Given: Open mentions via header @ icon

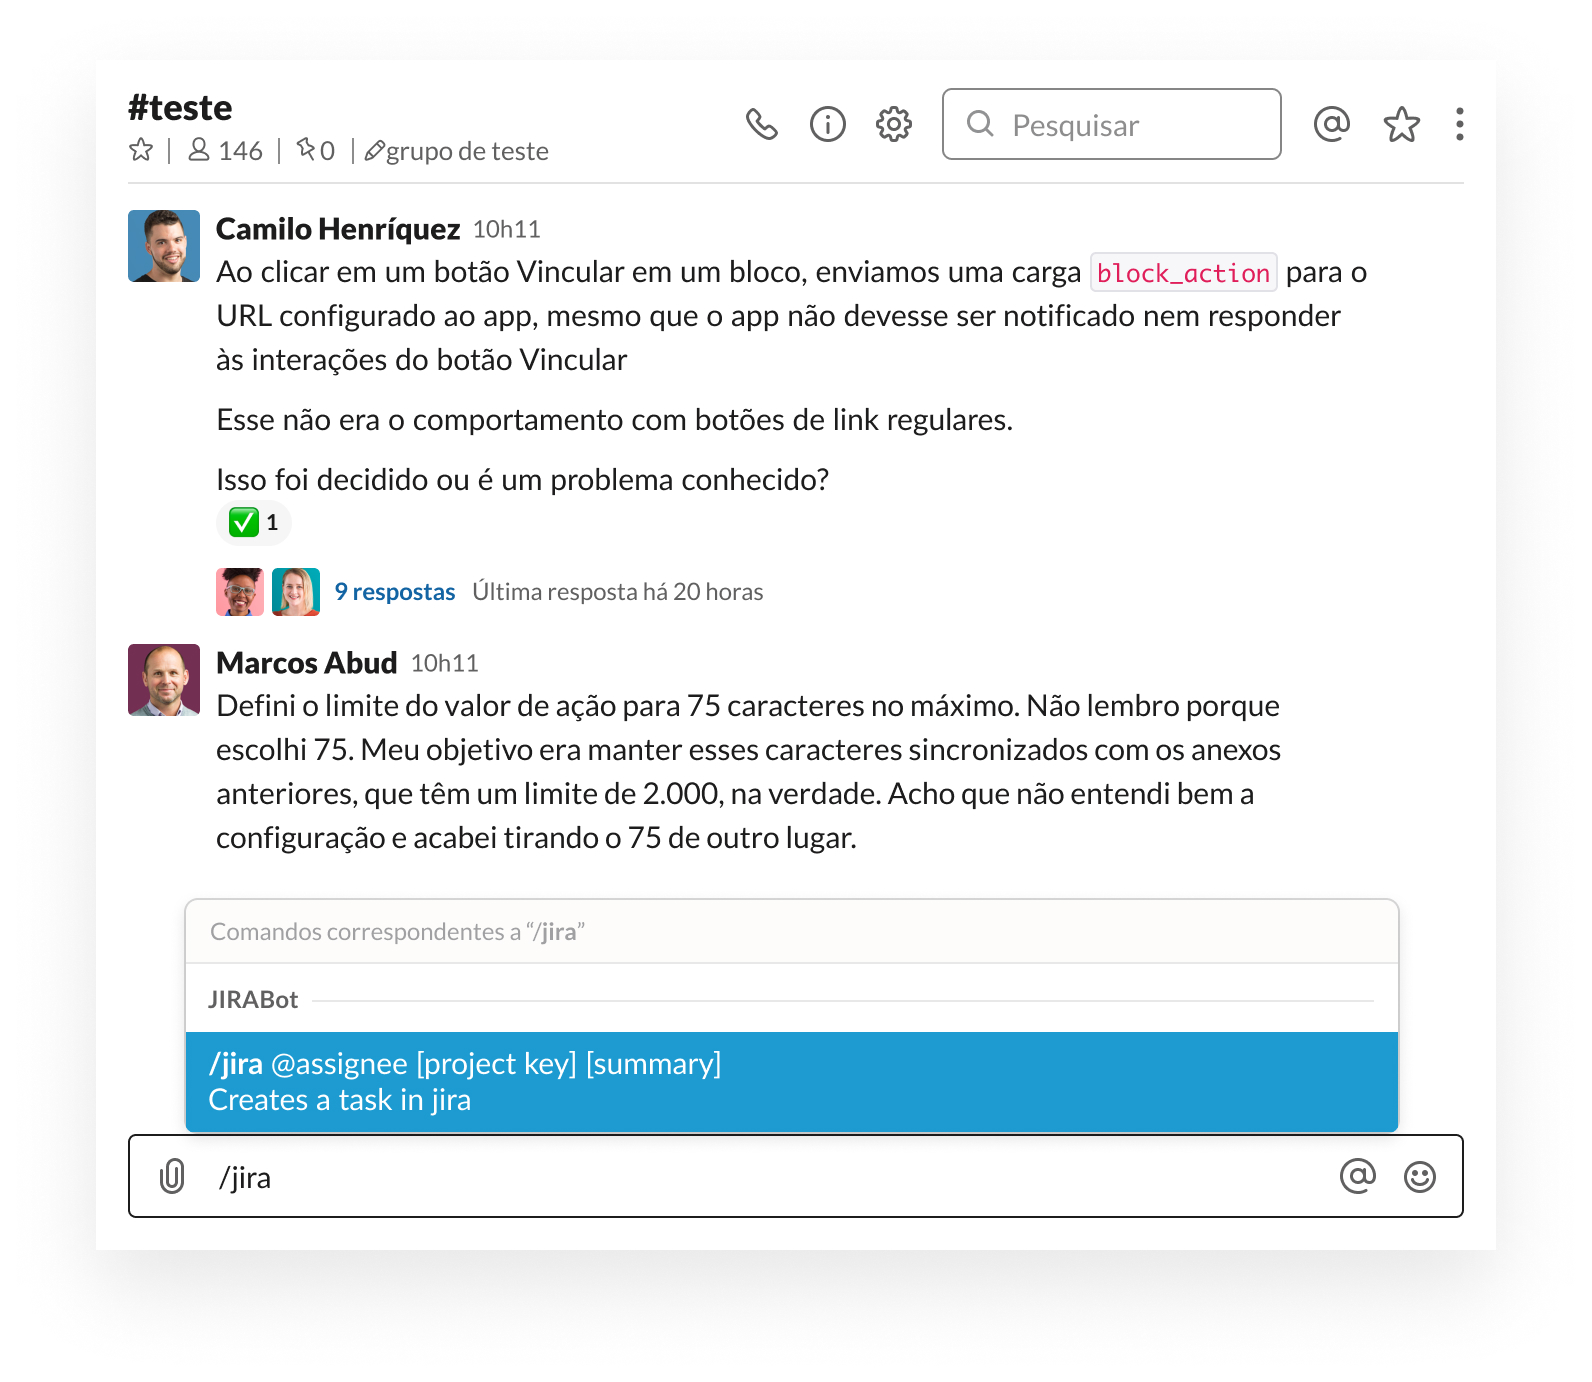Looking at the screenshot, I should [x=1331, y=124].
